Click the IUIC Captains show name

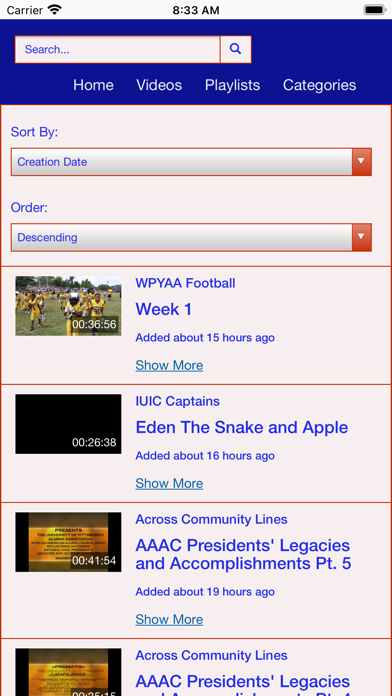pyautogui.click(x=178, y=401)
